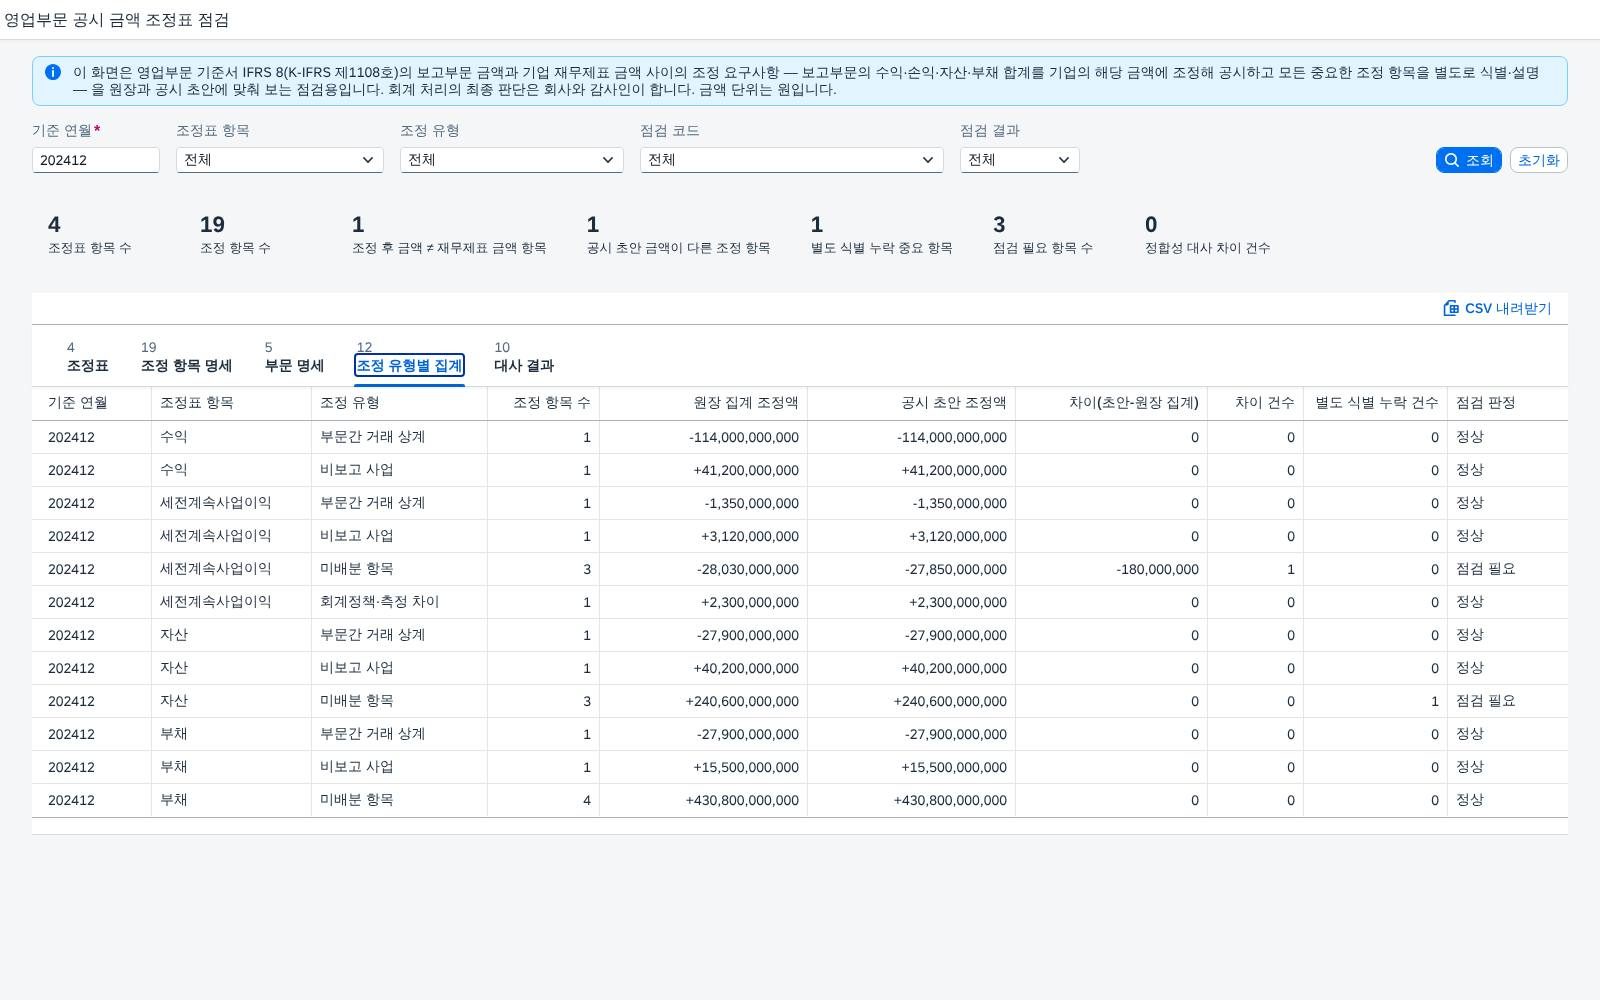Expand the 점검 결과 dropdown
Viewport: 1600px width, 1000px height.
pos(1020,160)
